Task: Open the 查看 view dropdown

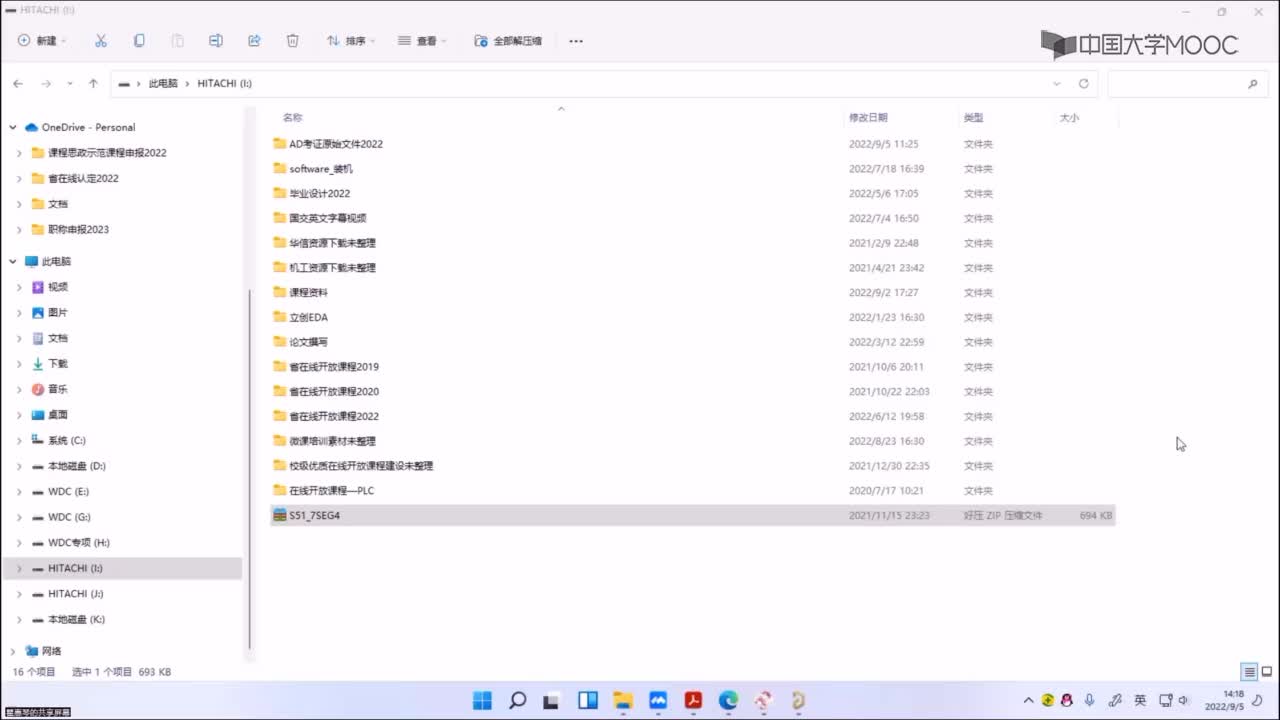Action: pyautogui.click(x=422, y=41)
